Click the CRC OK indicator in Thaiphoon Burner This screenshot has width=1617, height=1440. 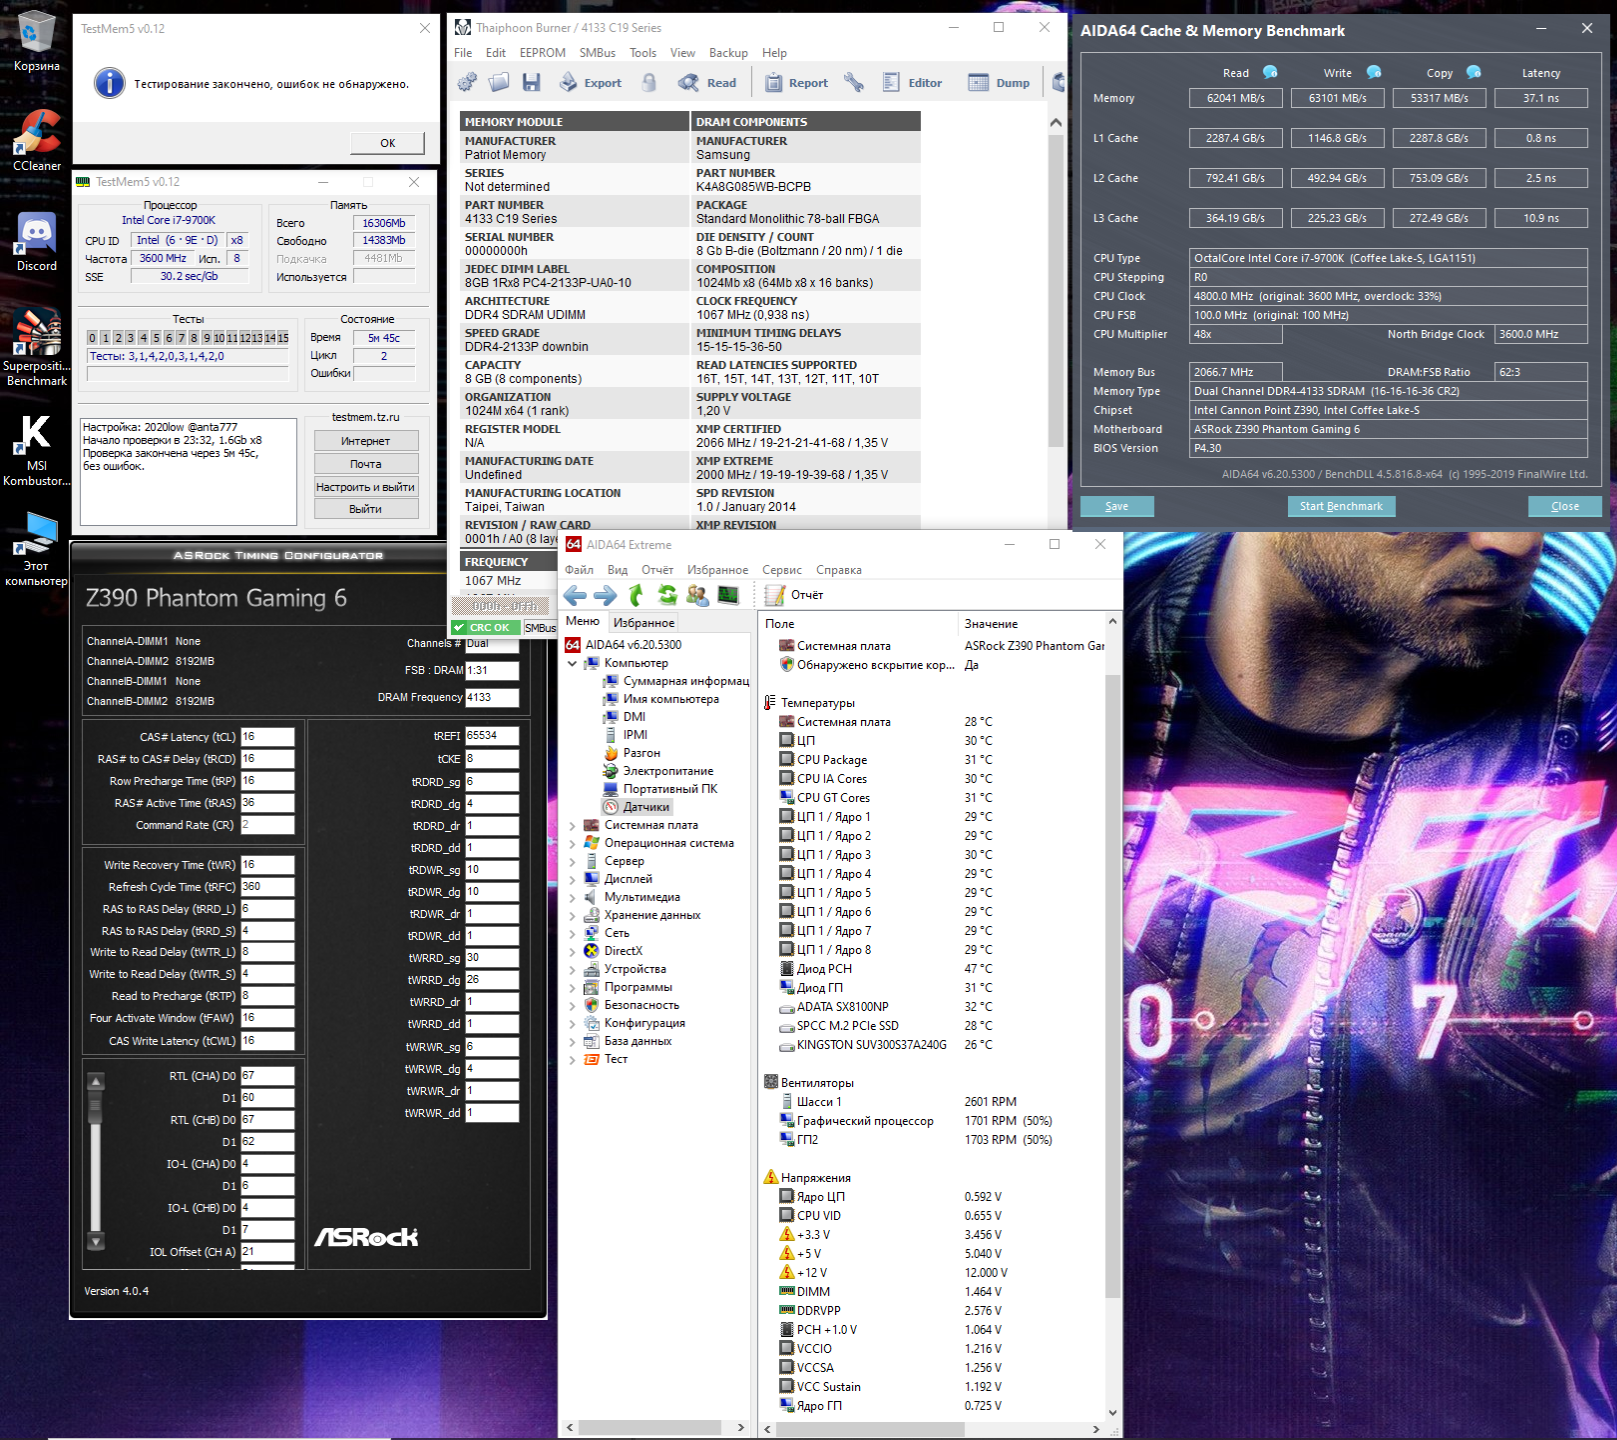[486, 628]
